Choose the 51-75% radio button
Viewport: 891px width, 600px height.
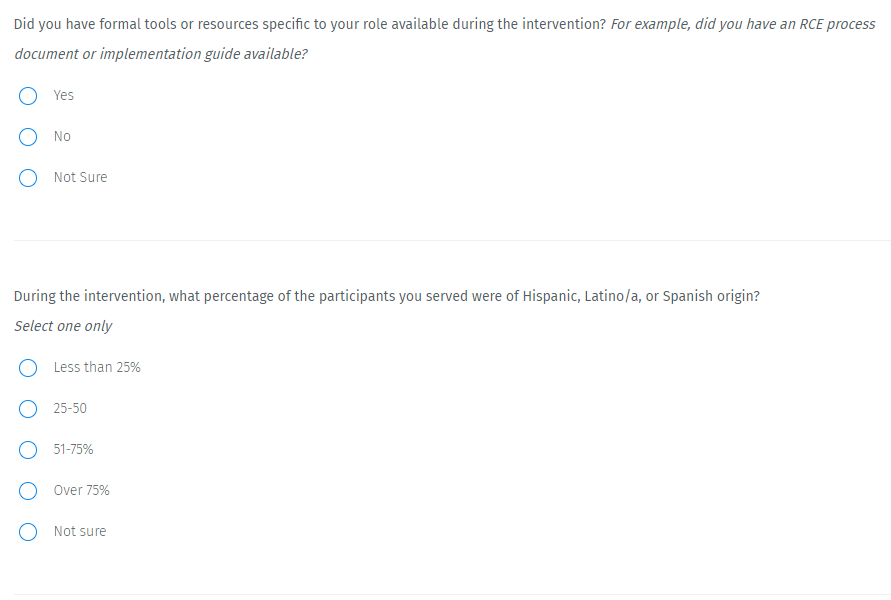[x=30, y=450]
